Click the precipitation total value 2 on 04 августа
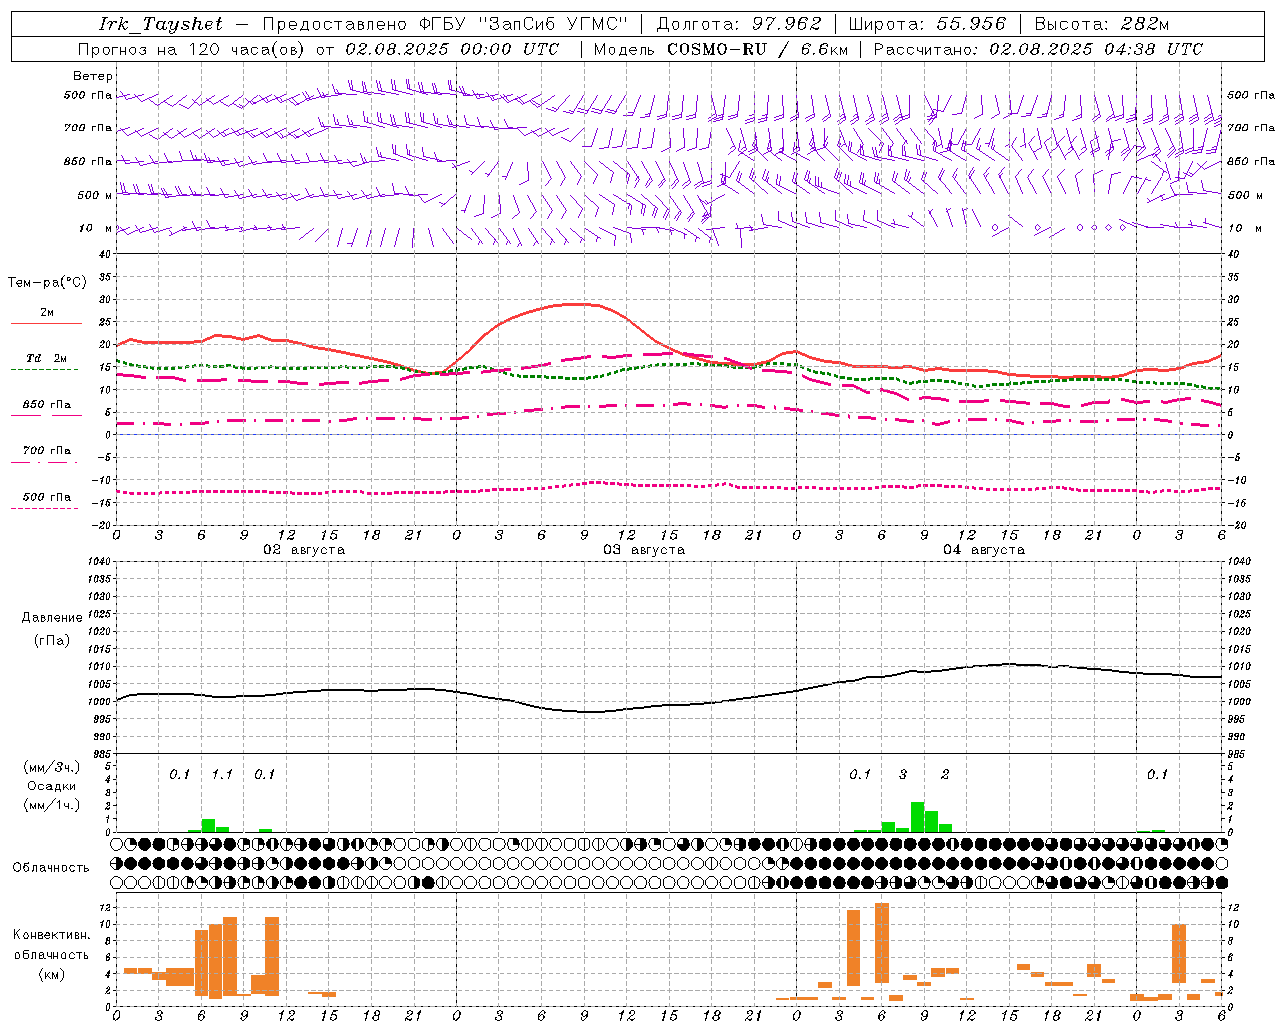The image size is (1280, 1024). click(945, 775)
